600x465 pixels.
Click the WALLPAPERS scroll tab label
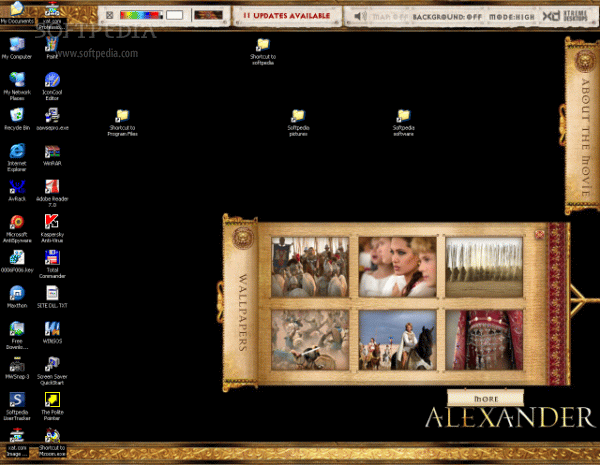pyautogui.click(x=243, y=312)
